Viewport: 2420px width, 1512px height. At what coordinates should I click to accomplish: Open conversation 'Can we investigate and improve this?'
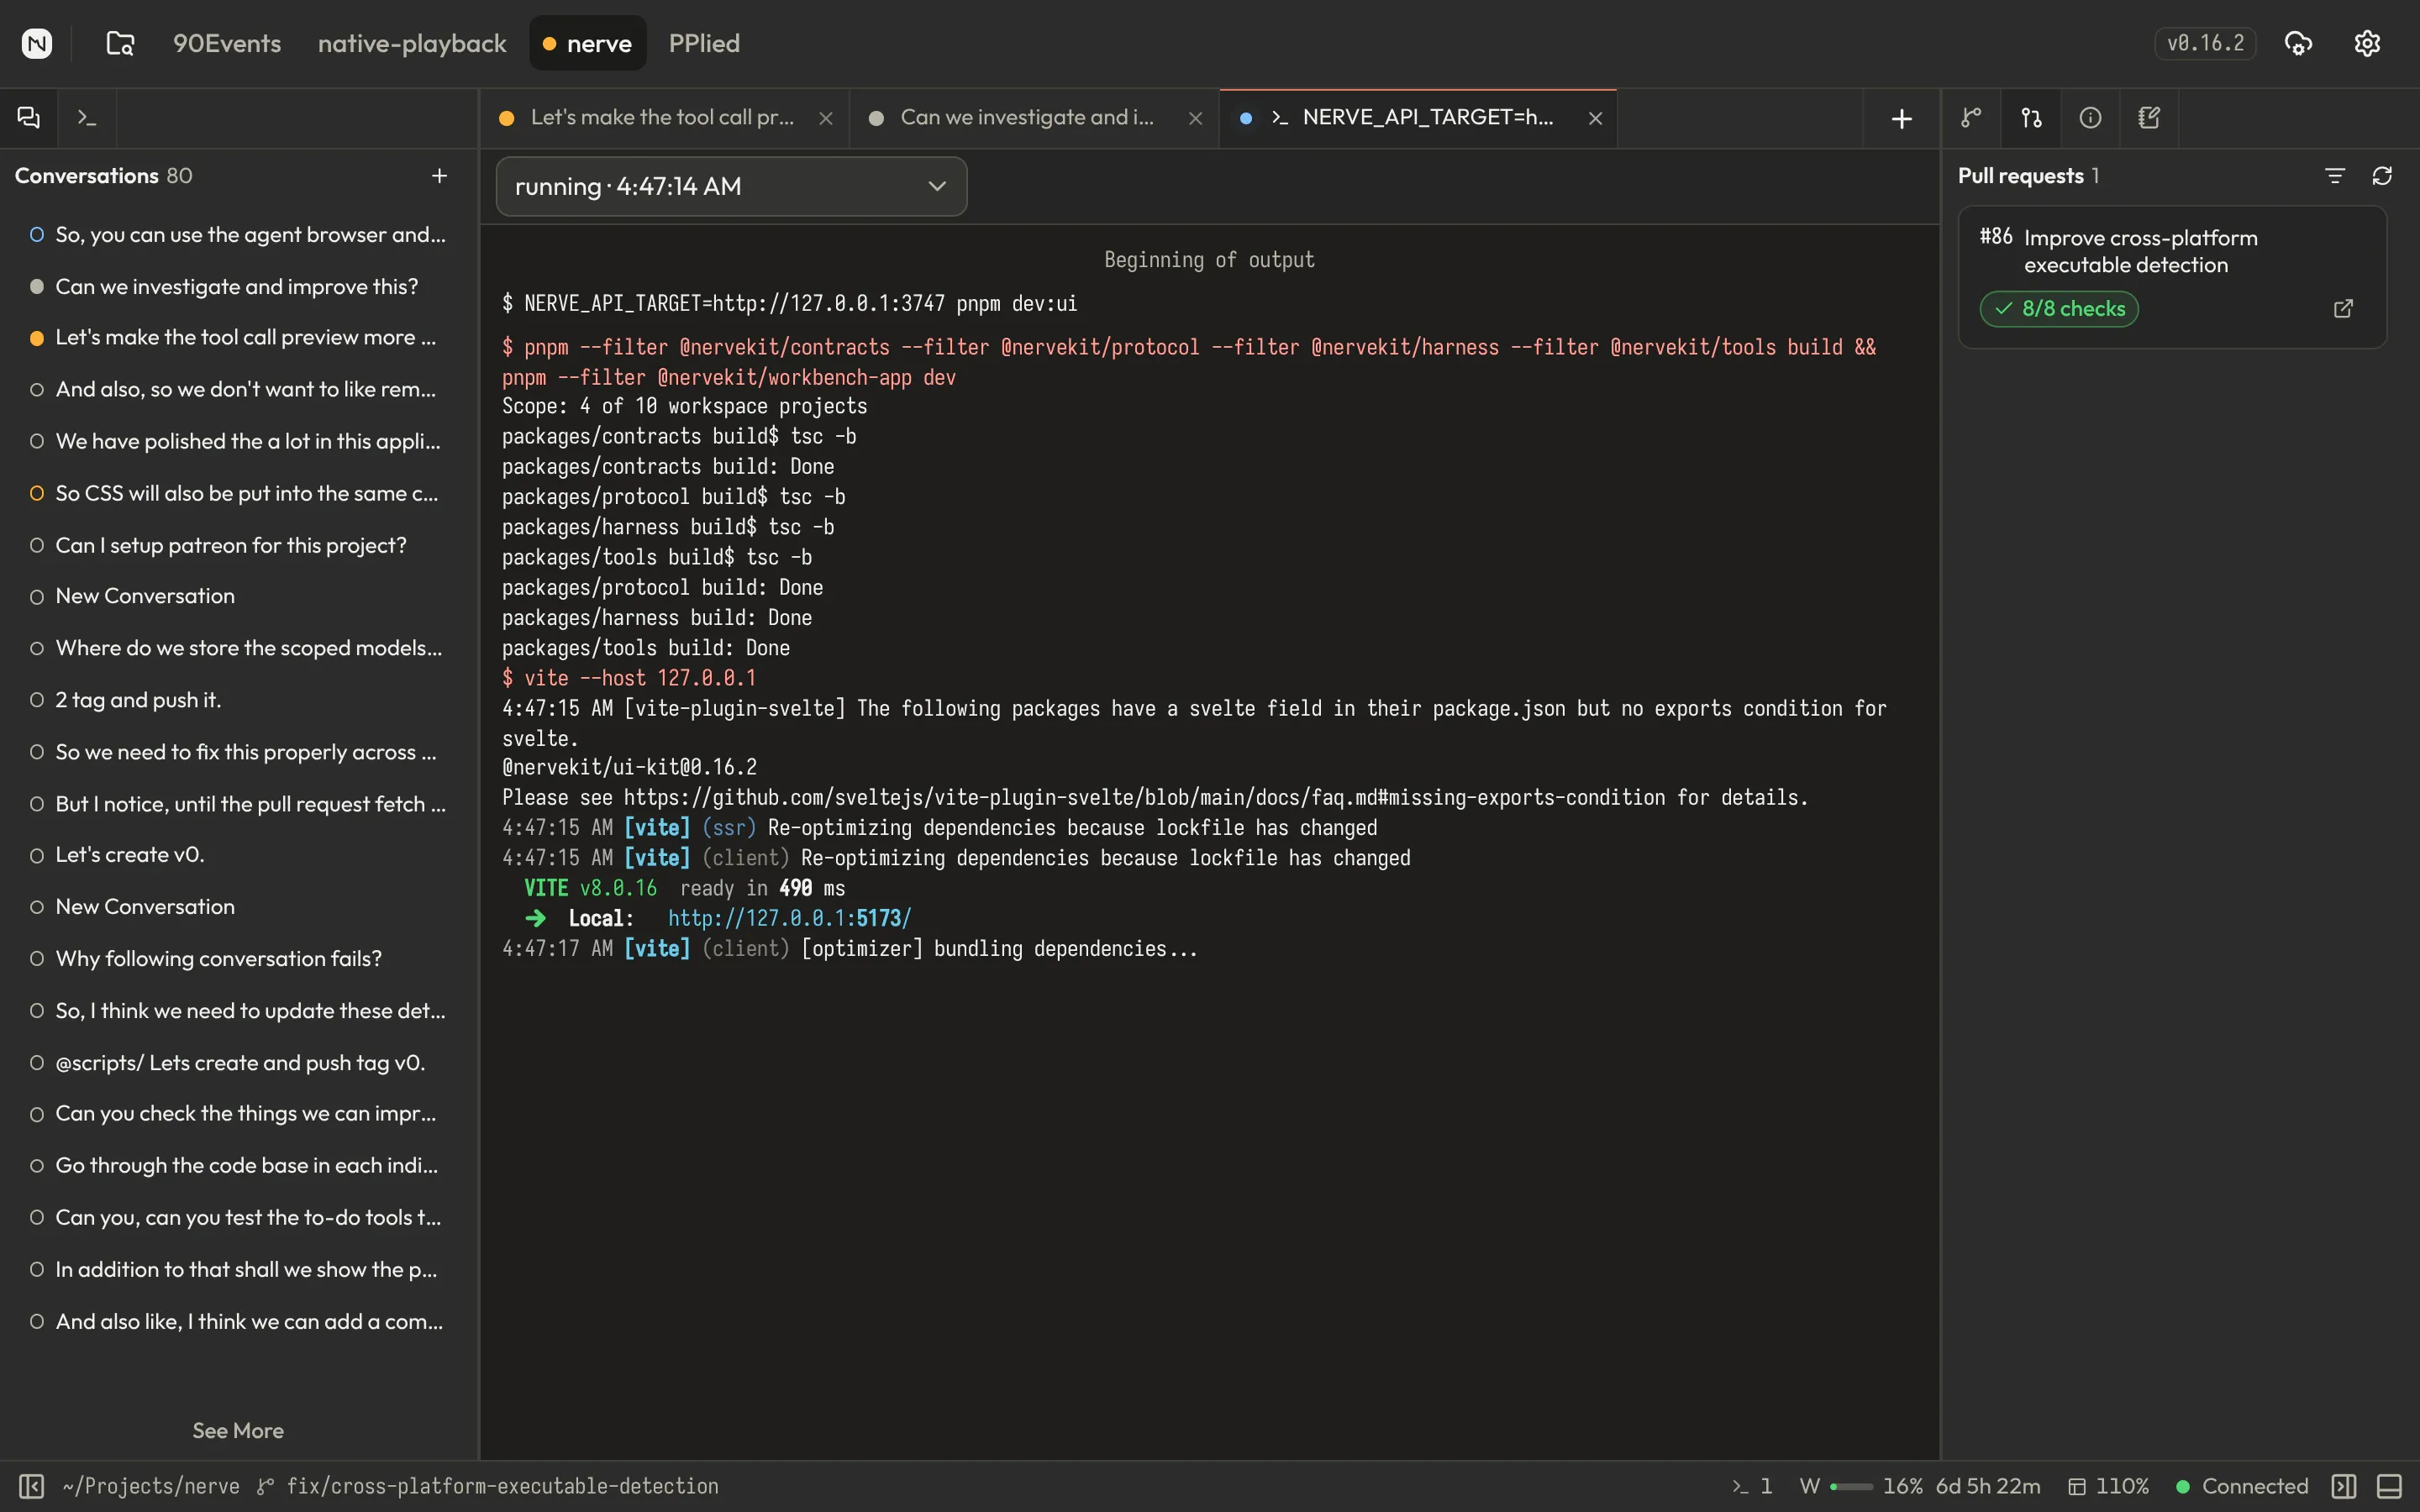click(x=238, y=287)
